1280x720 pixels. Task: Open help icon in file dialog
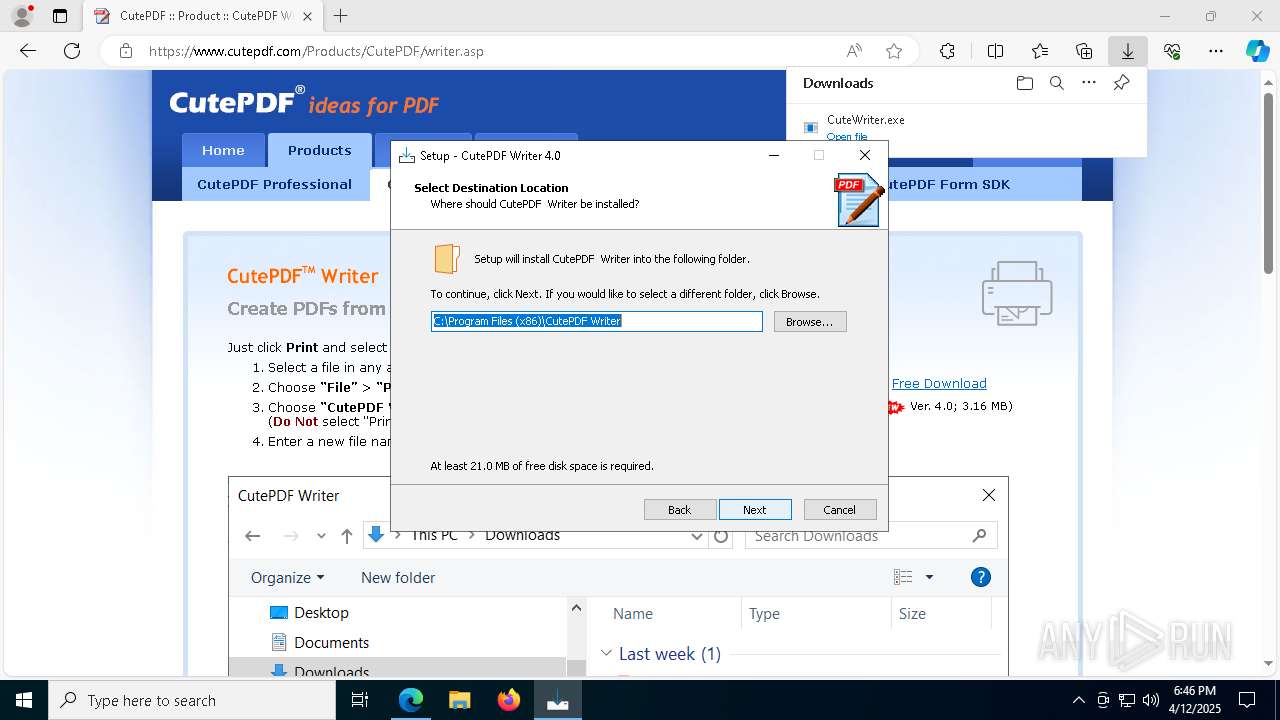981,577
